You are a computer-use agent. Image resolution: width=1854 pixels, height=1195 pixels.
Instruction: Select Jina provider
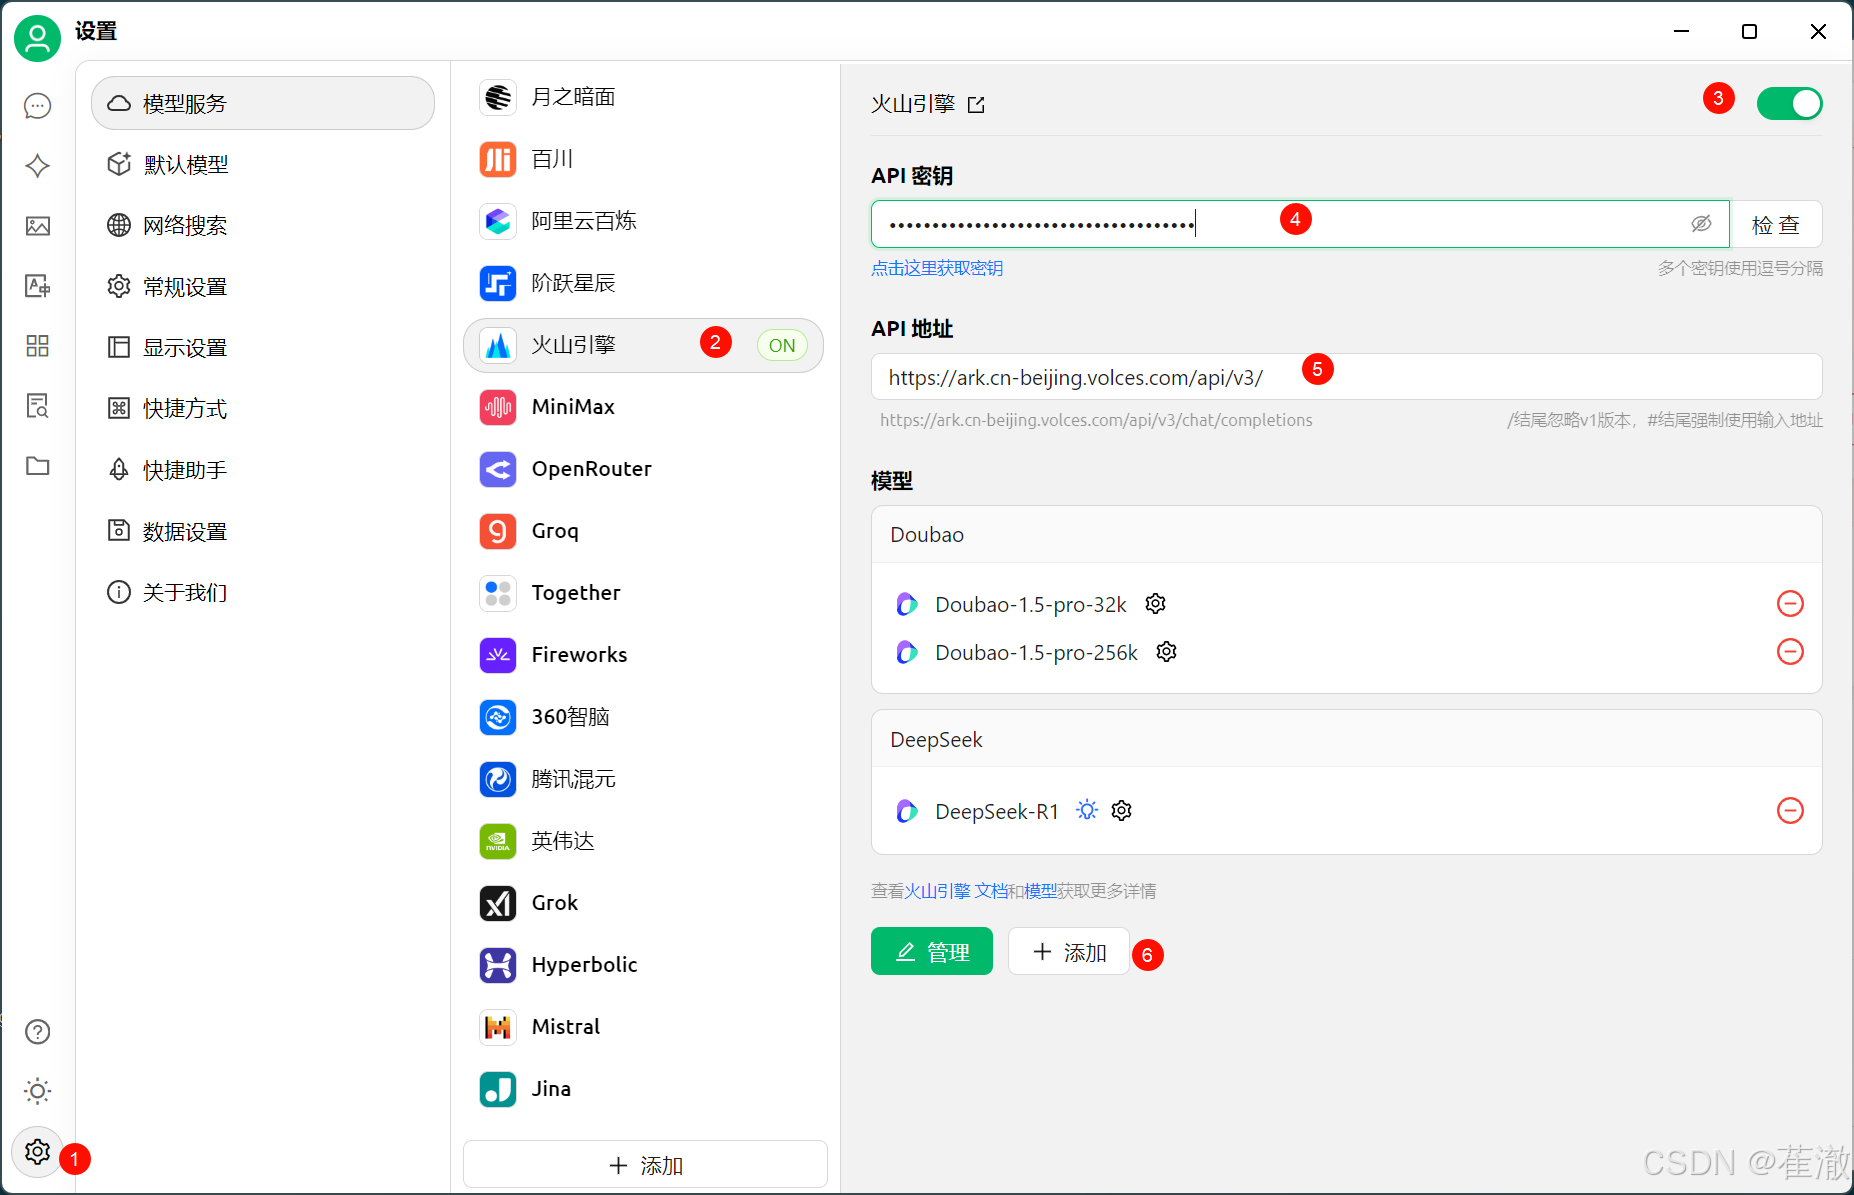coord(644,1089)
